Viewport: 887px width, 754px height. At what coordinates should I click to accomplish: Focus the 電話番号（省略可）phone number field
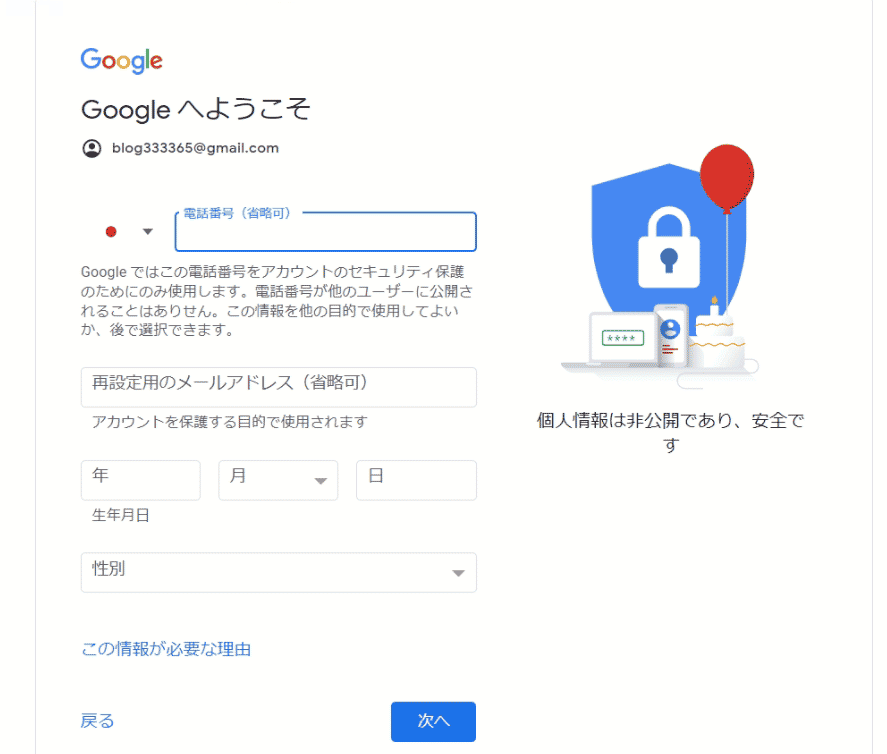(325, 232)
